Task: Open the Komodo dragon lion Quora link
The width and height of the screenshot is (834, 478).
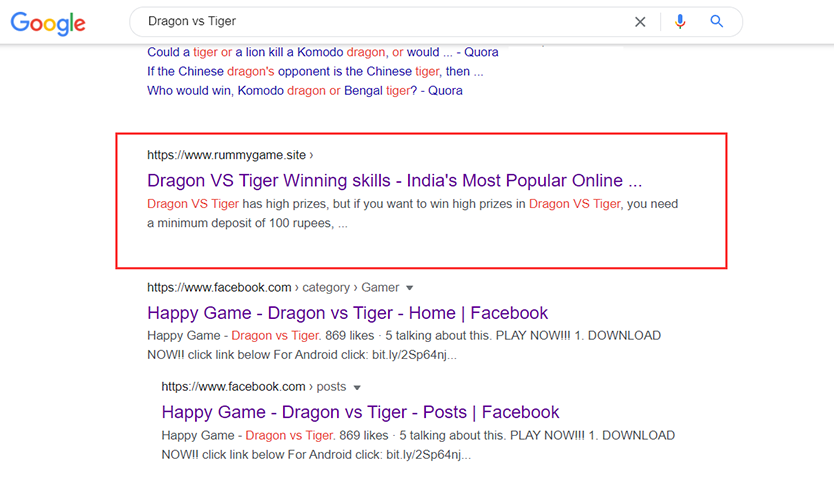Action: click(x=323, y=52)
